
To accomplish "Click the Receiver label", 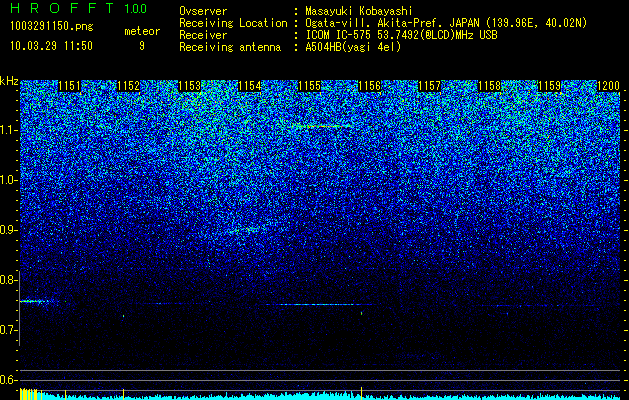I will click(x=203, y=35).
